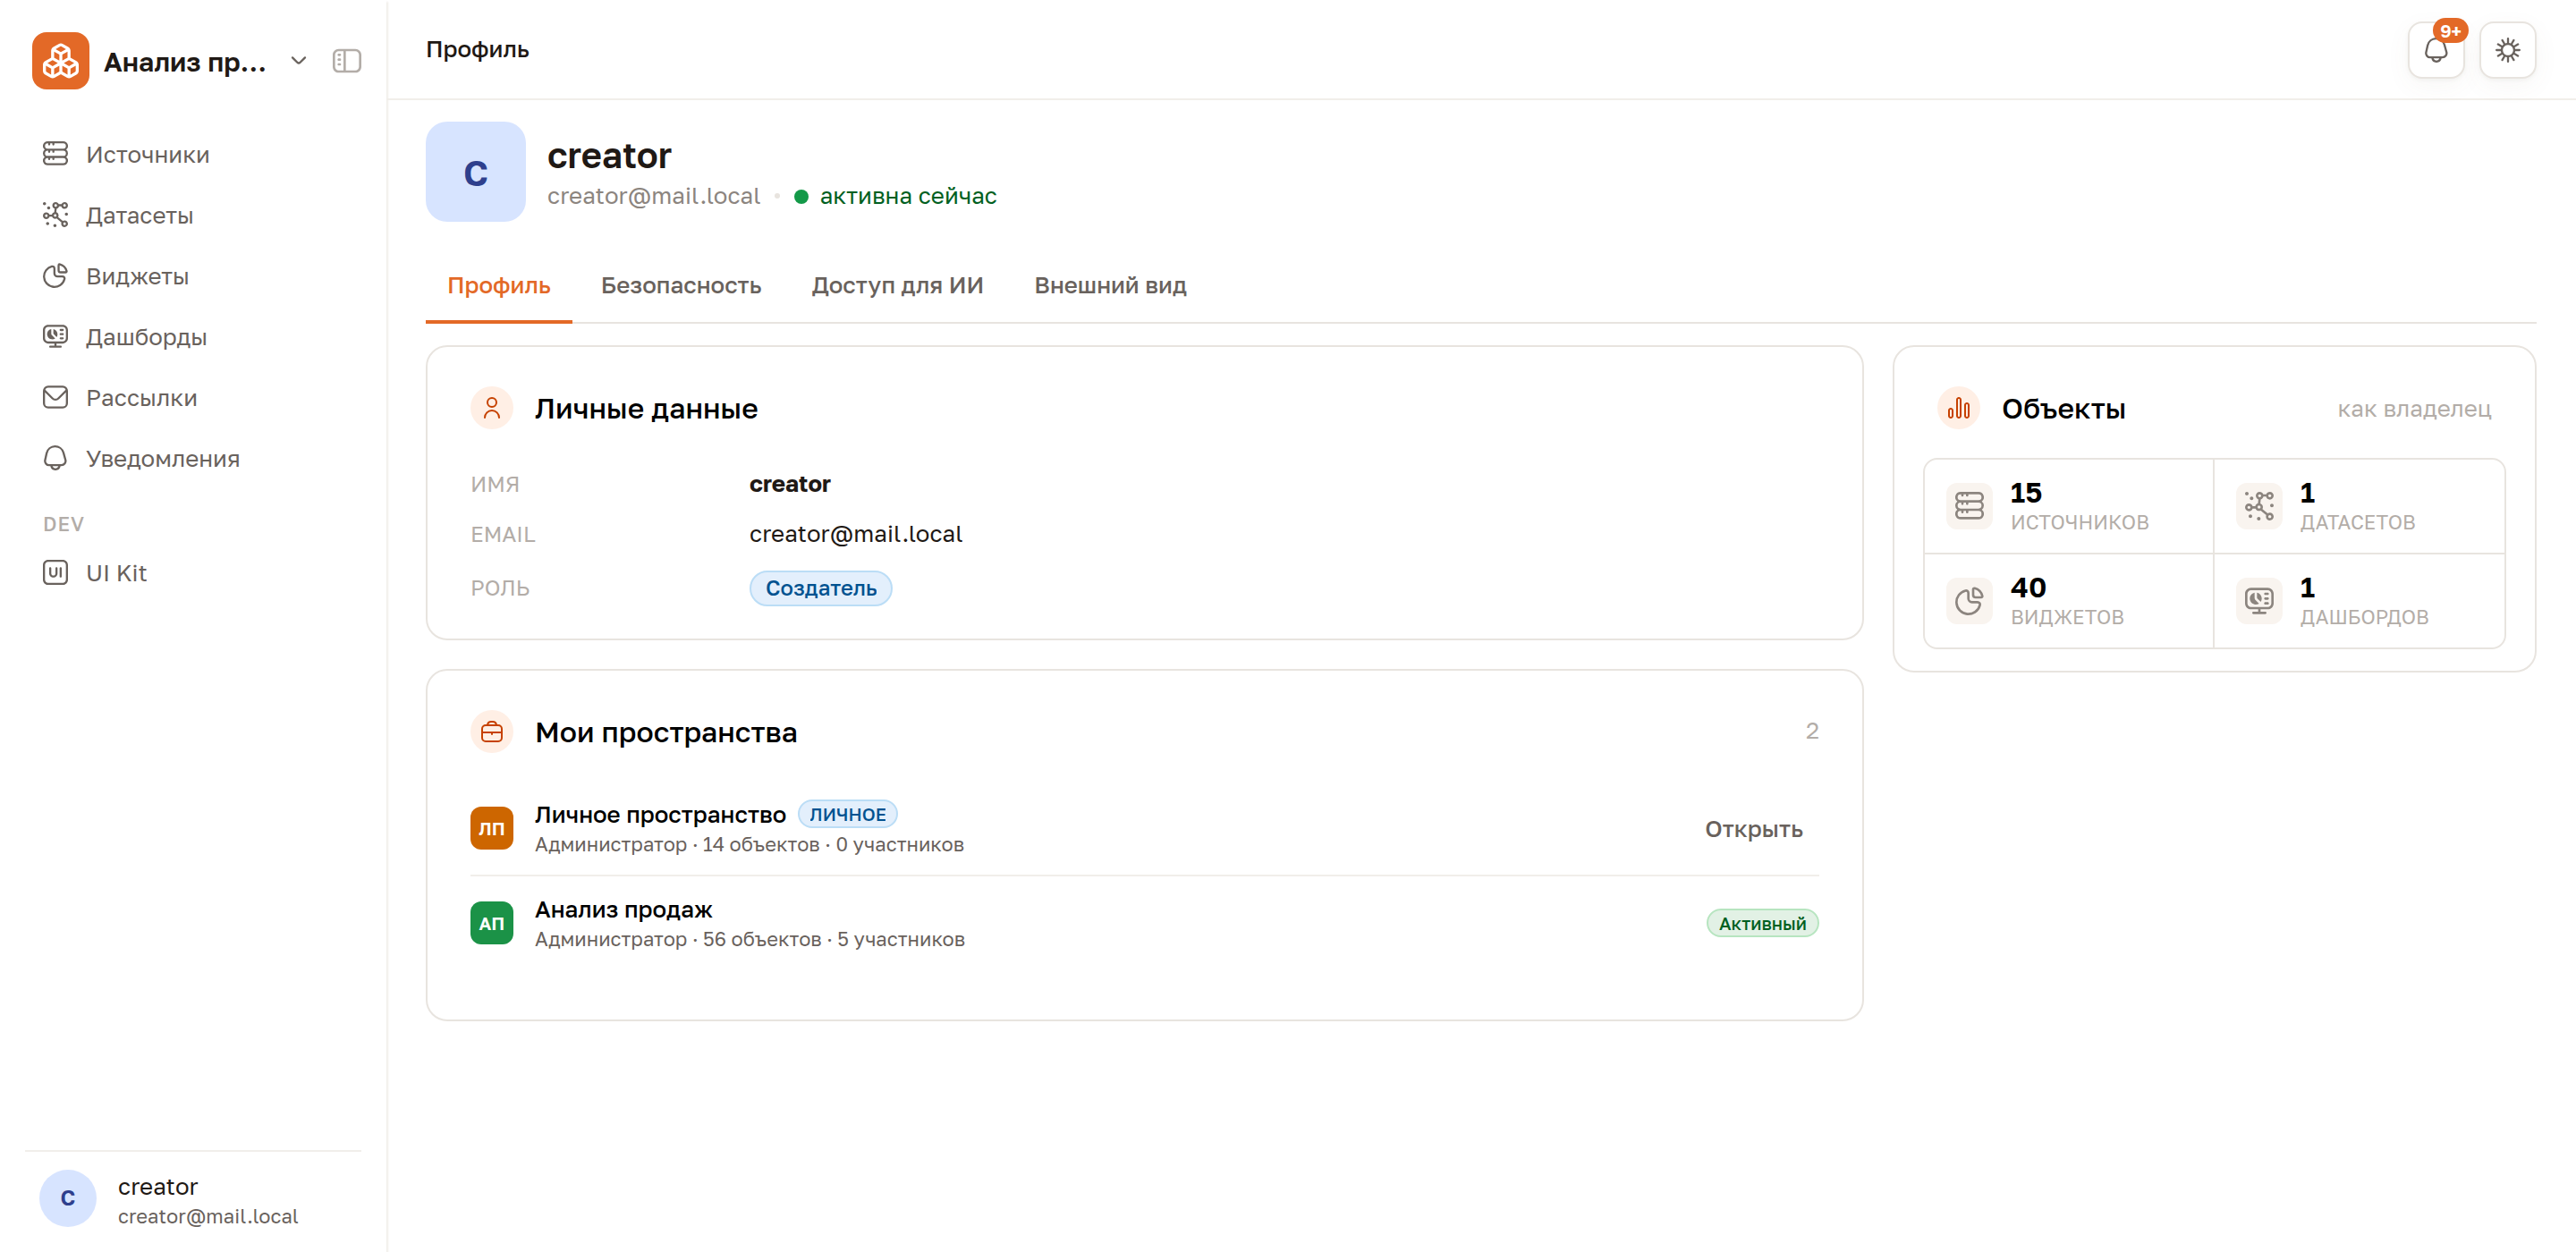Click the ЛП personal space icon
This screenshot has height=1252, width=2576.
tap(492, 828)
